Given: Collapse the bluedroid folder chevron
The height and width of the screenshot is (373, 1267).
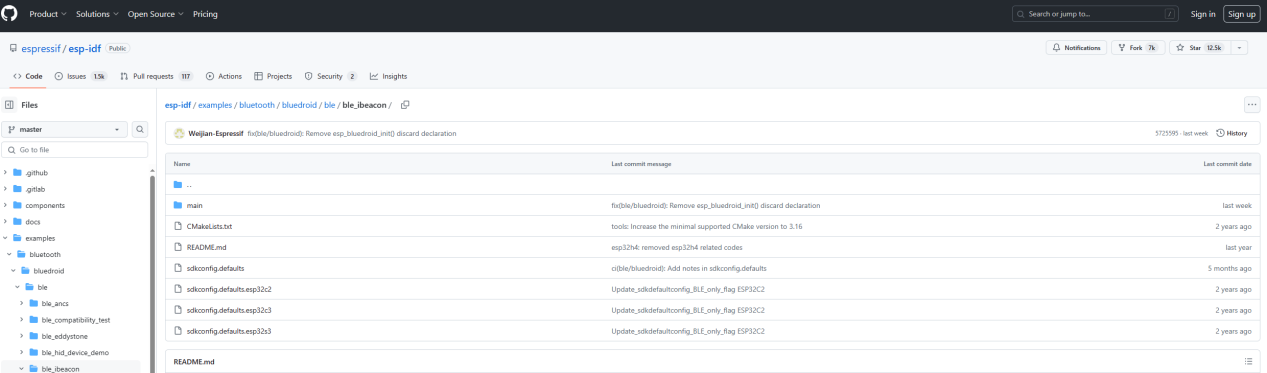Looking at the screenshot, I should click(x=14, y=270).
